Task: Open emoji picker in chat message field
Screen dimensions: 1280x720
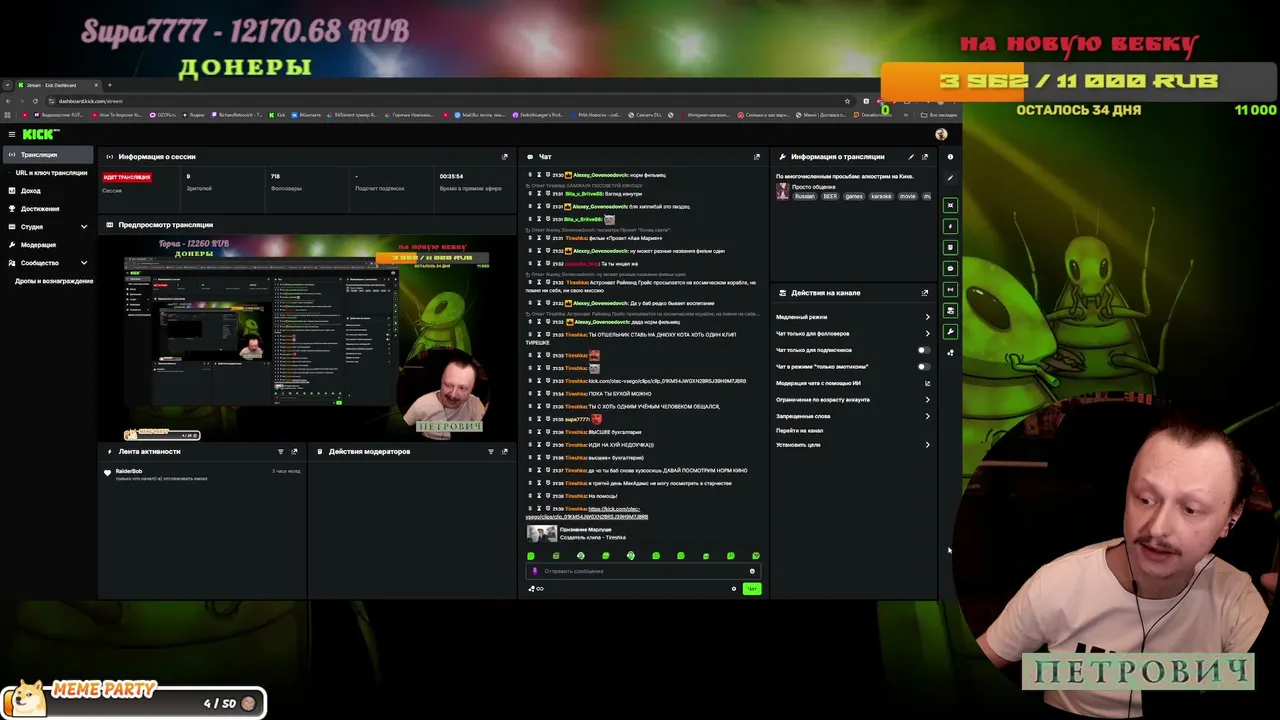Action: click(x=752, y=571)
